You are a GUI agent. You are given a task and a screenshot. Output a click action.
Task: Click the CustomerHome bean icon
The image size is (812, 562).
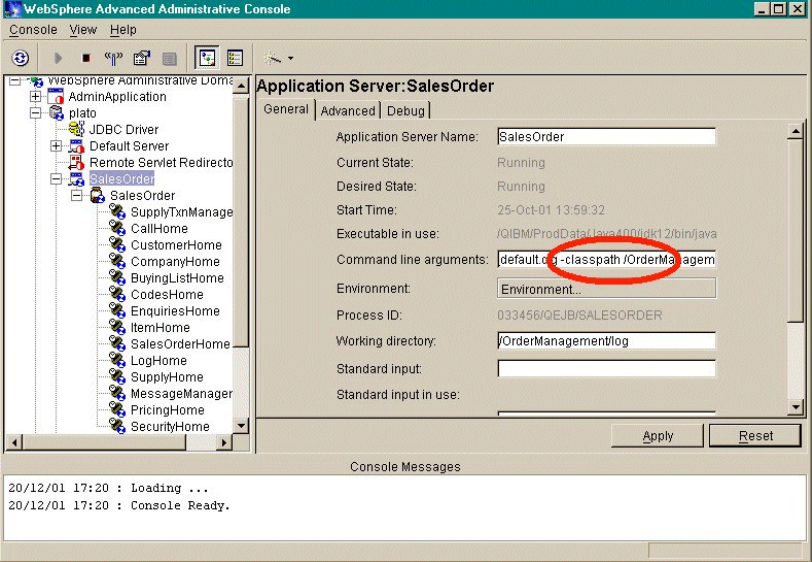pyautogui.click(x=118, y=245)
